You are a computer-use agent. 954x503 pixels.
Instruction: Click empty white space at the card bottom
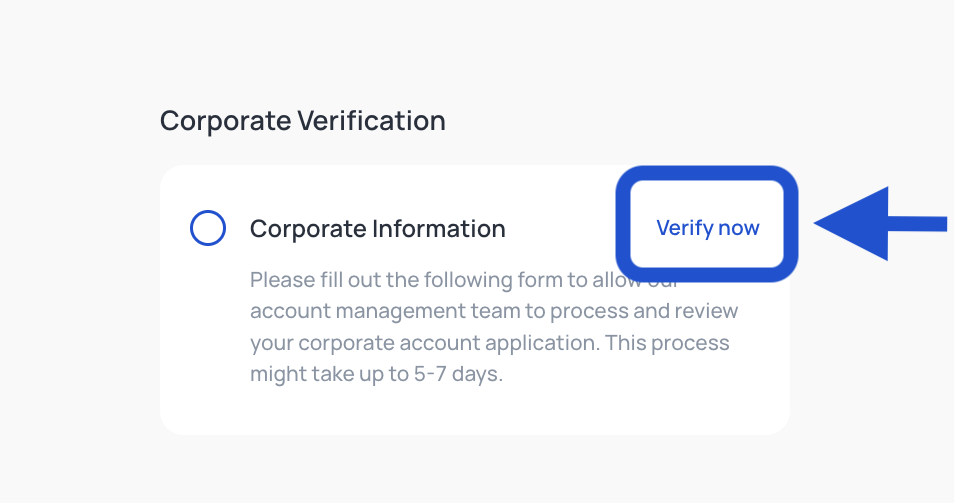coord(475,411)
